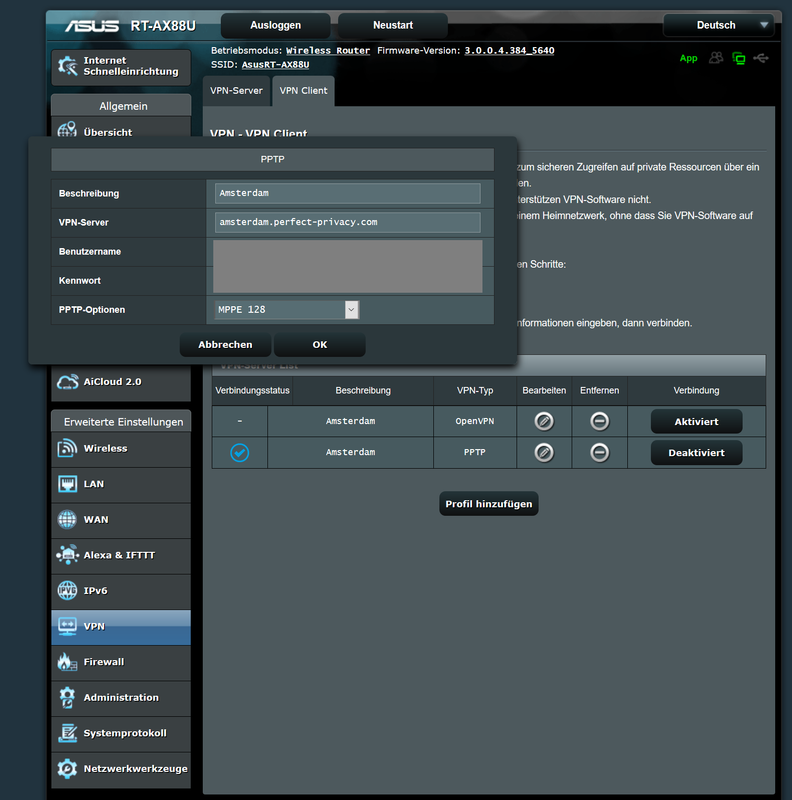The height and width of the screenshot is (800, 792).
Task: Click Abbrechen in the PPTP dialog
Action: click(226, 345)
